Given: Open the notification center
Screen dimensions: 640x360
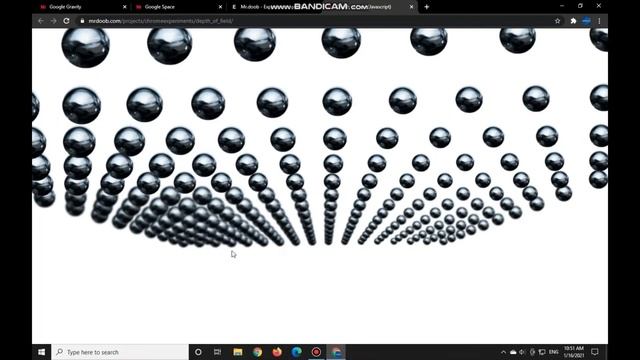Looking at the screenshot, I should pos(595,352).
